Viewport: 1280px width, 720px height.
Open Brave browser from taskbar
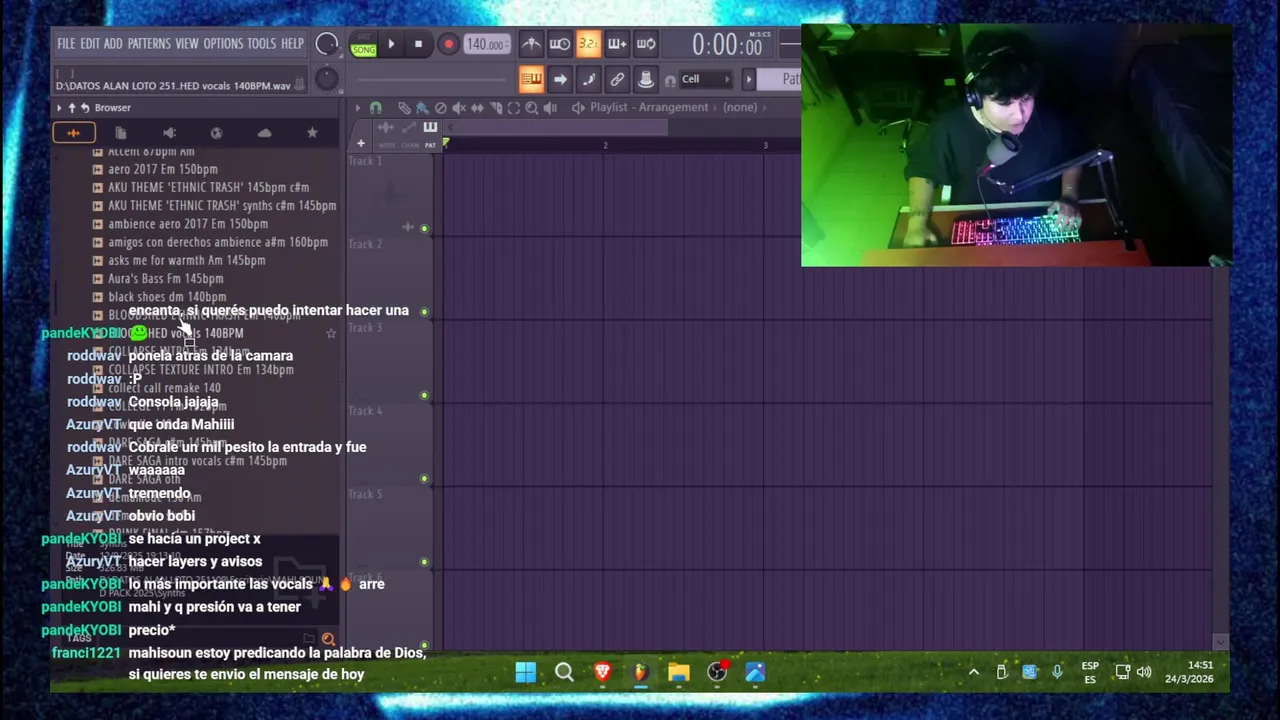(x=602, y=672)
